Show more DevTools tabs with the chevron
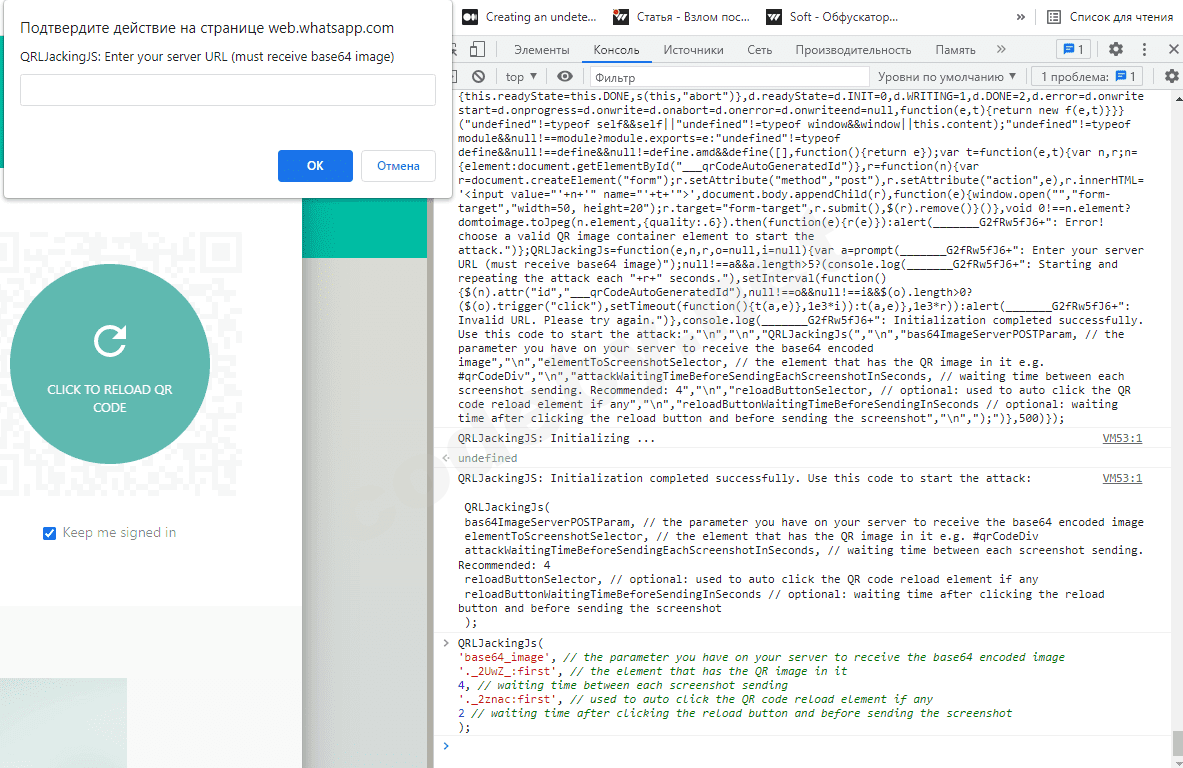 1001,49
